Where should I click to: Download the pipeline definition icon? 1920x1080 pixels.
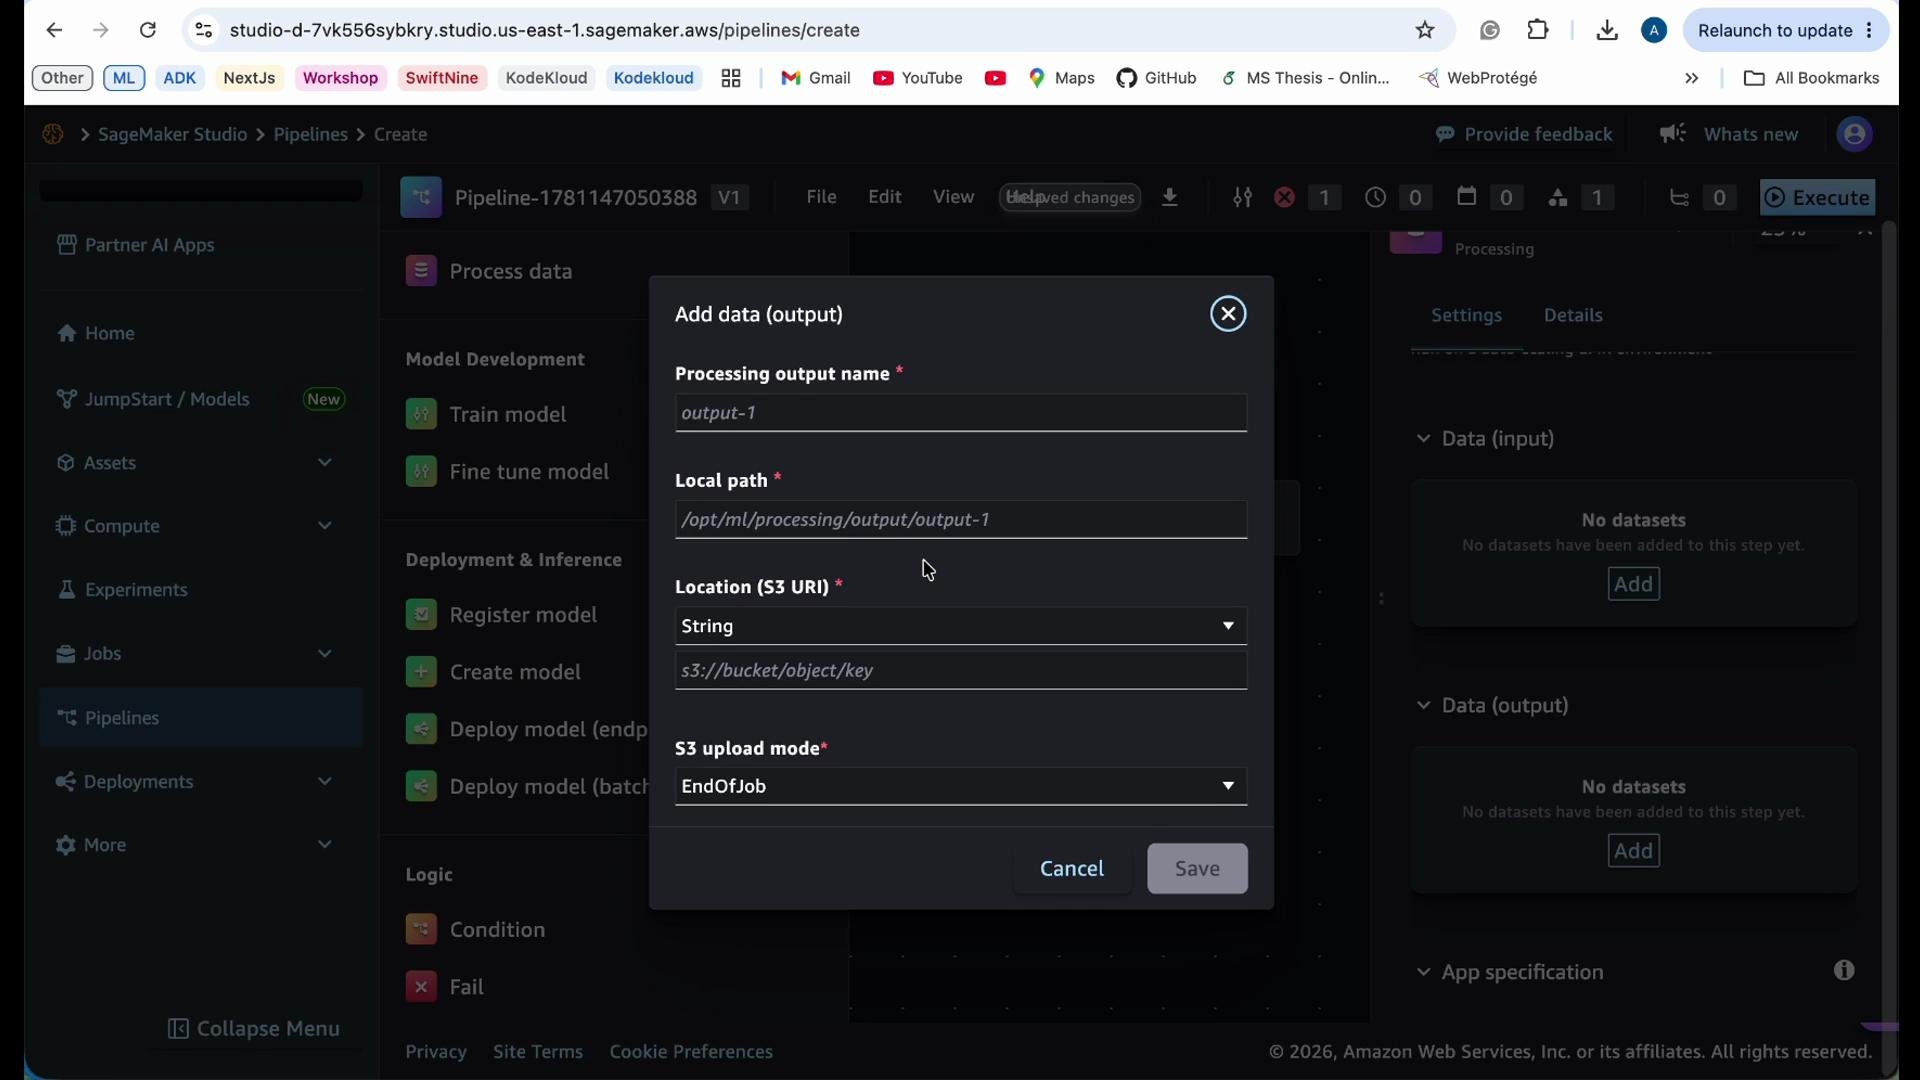(1170, 198)
